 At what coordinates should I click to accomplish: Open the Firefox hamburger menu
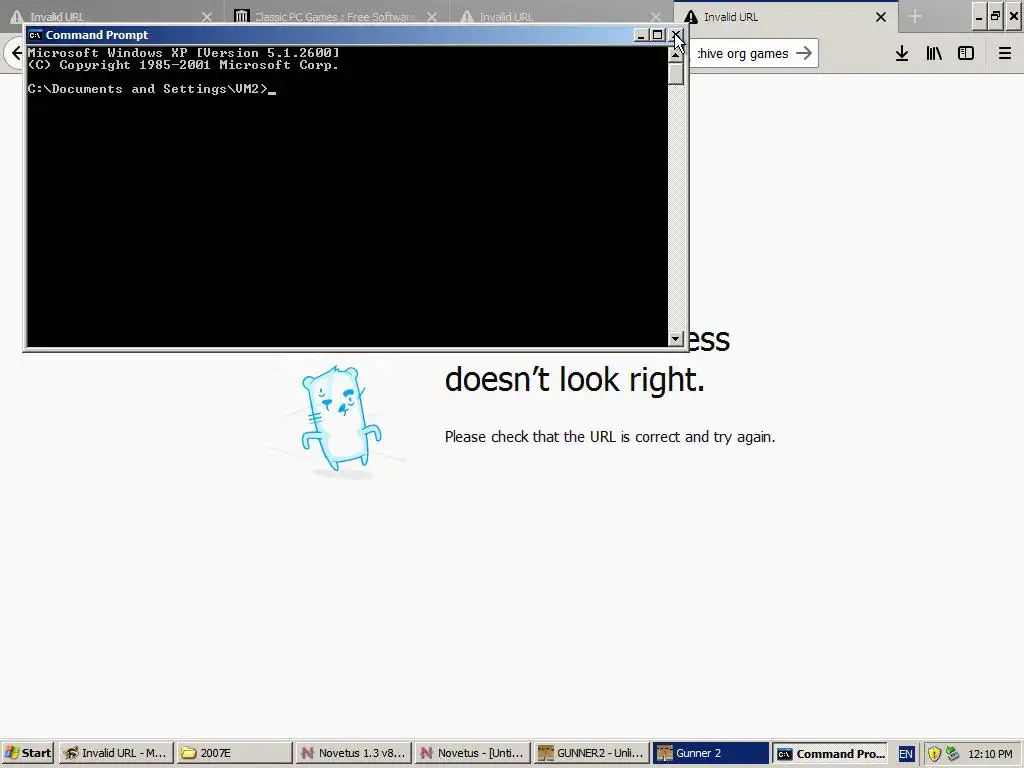(1005, 54)
